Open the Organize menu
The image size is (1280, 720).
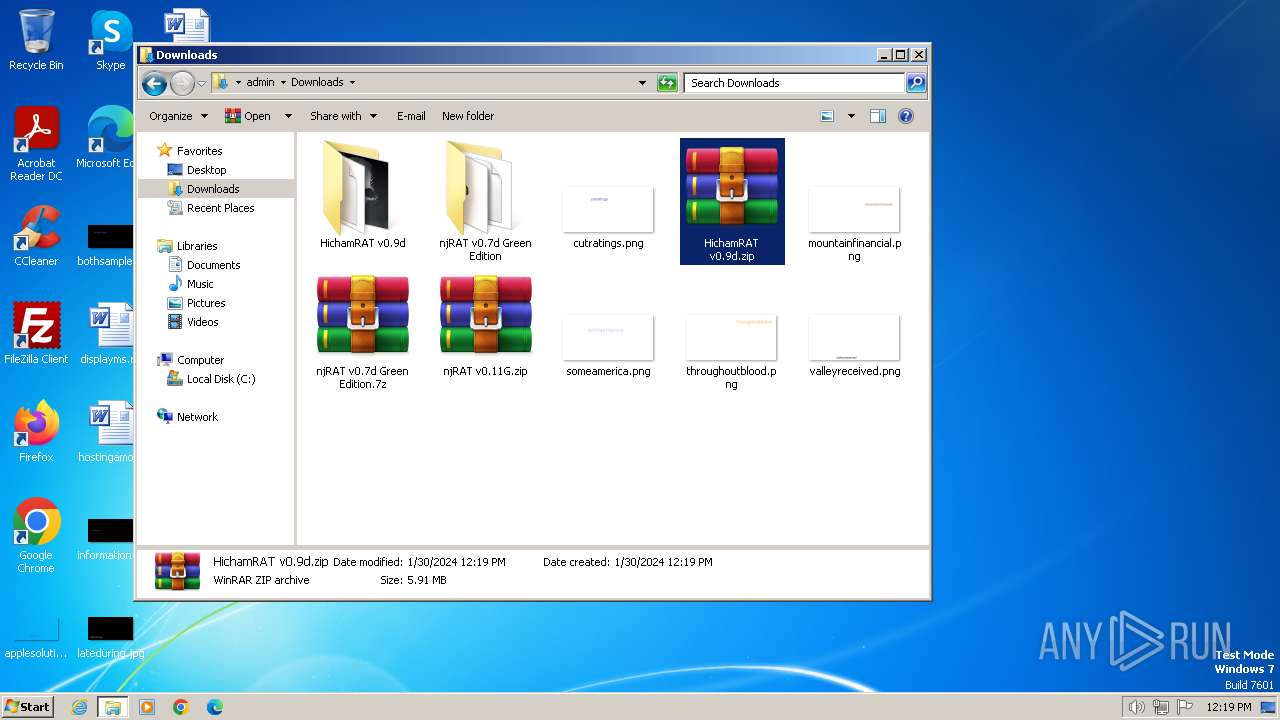[178, 116]
